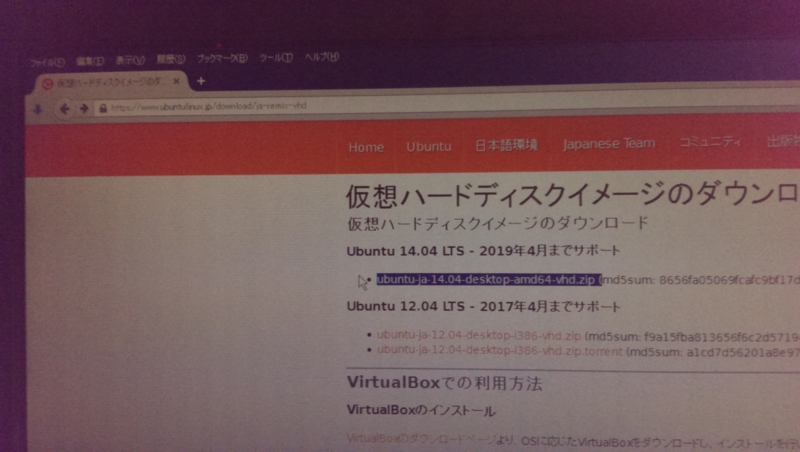
Task: Open the 日本語環境 navigation link
Action: coord(506,145)
